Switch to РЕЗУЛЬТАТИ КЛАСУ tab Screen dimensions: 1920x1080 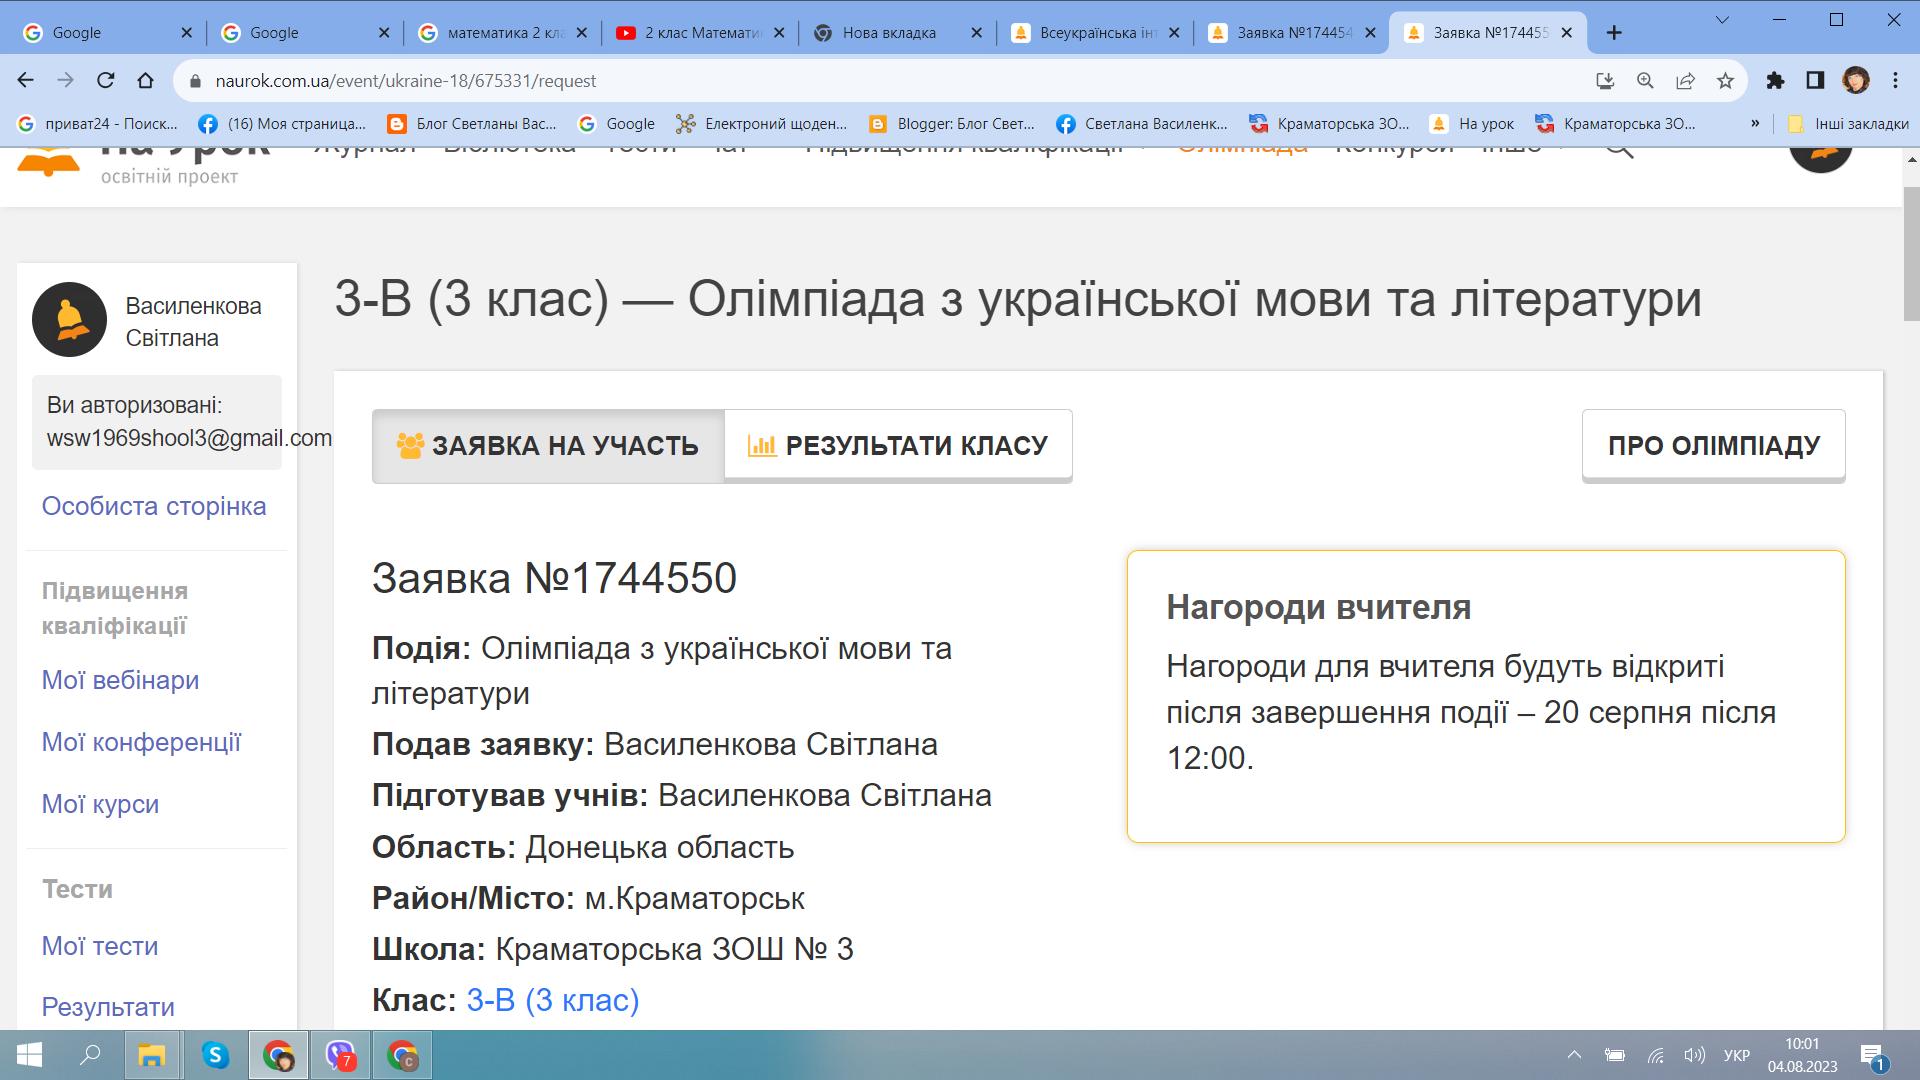897,446
